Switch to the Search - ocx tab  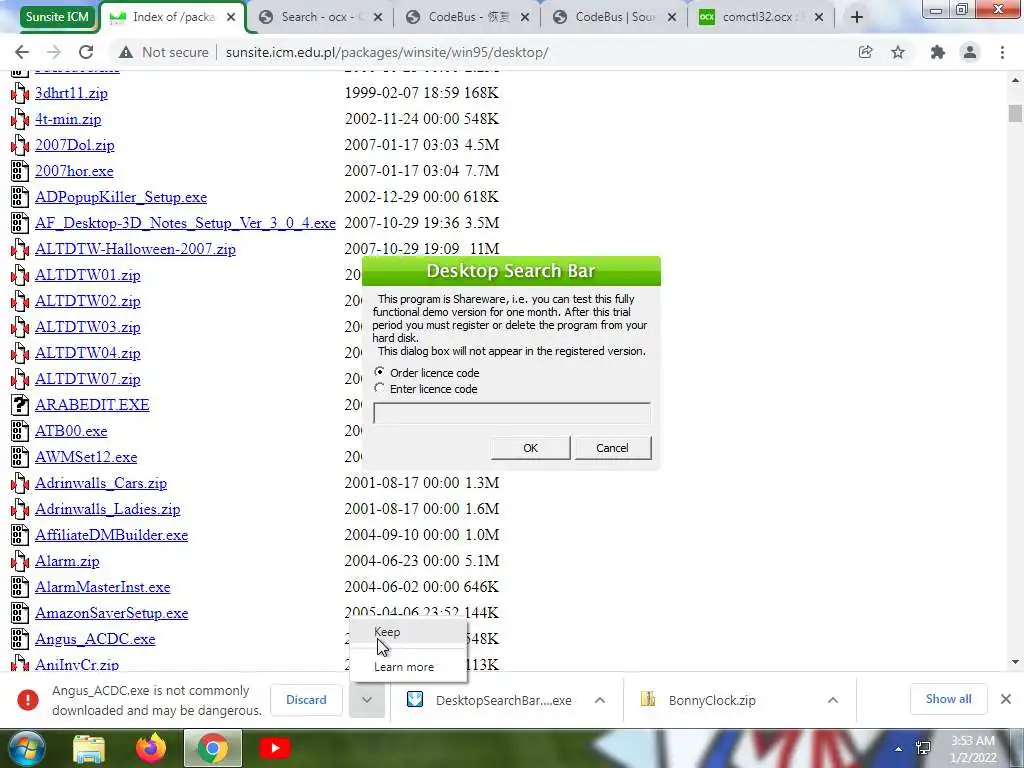point(320,18)
